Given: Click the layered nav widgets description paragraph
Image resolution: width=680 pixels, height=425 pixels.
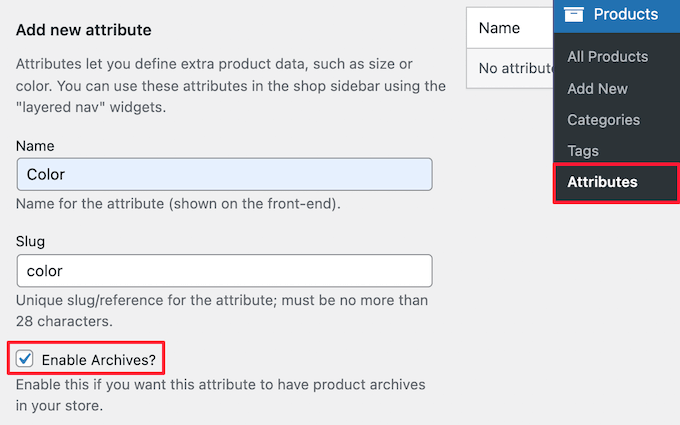Looking at the screenshot, I should pos(231,85).
